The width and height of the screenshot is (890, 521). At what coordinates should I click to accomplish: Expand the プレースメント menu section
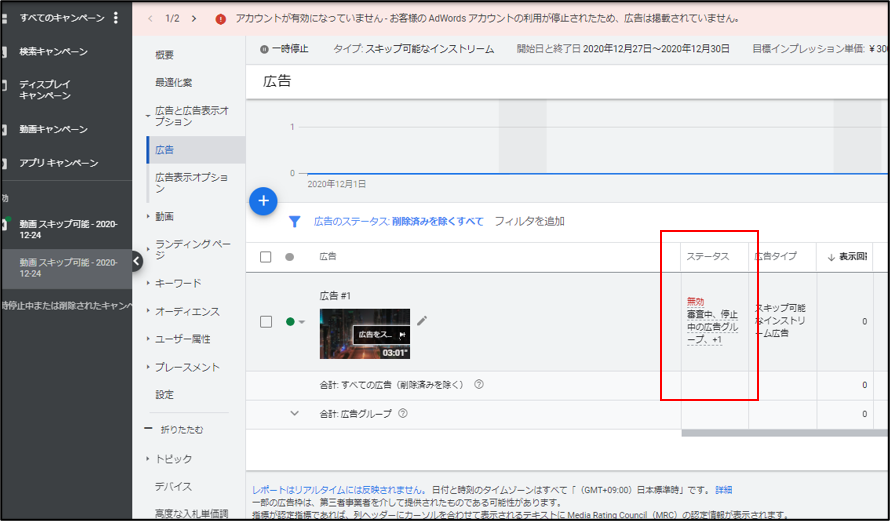tap(148, 367)
